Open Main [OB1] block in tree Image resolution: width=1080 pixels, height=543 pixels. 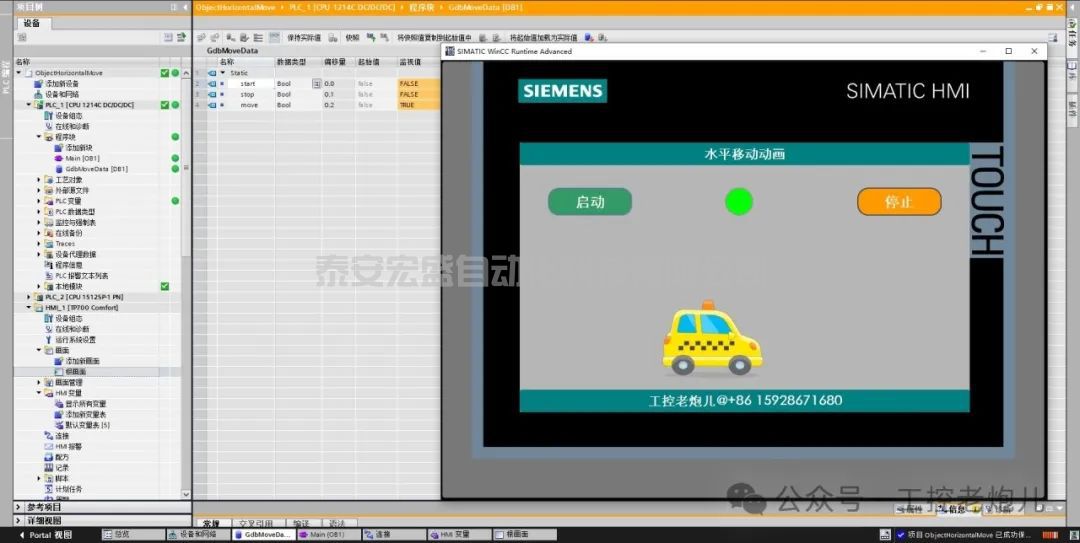(81, 158)
